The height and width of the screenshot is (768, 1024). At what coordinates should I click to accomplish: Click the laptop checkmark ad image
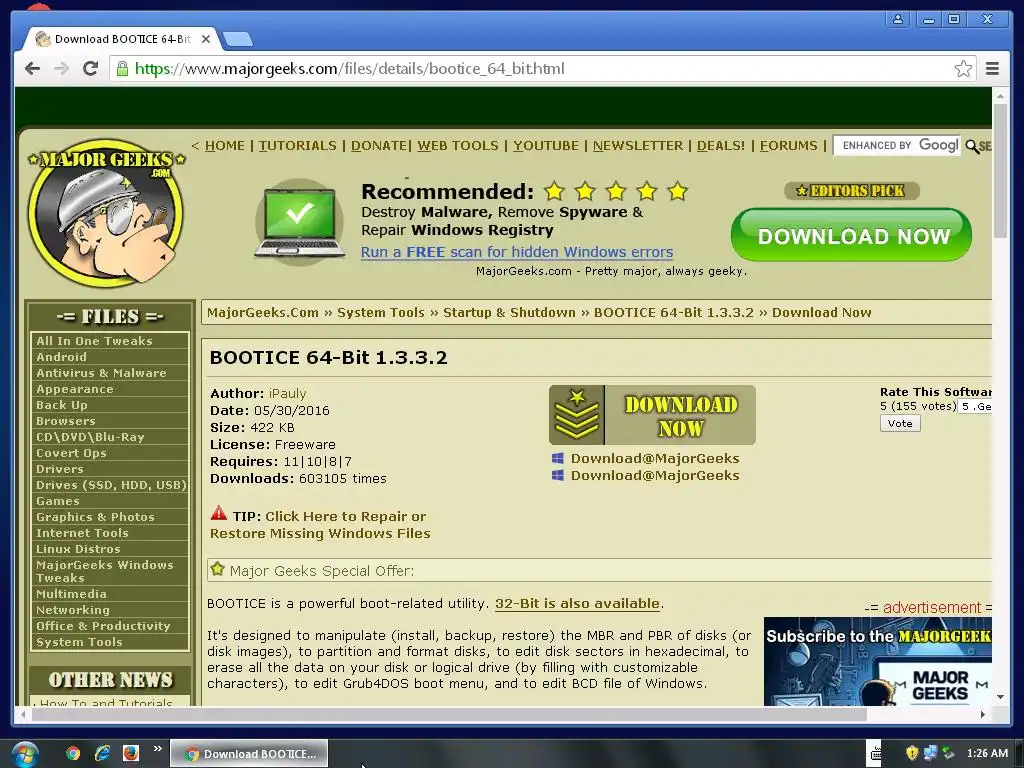point(300,222)
